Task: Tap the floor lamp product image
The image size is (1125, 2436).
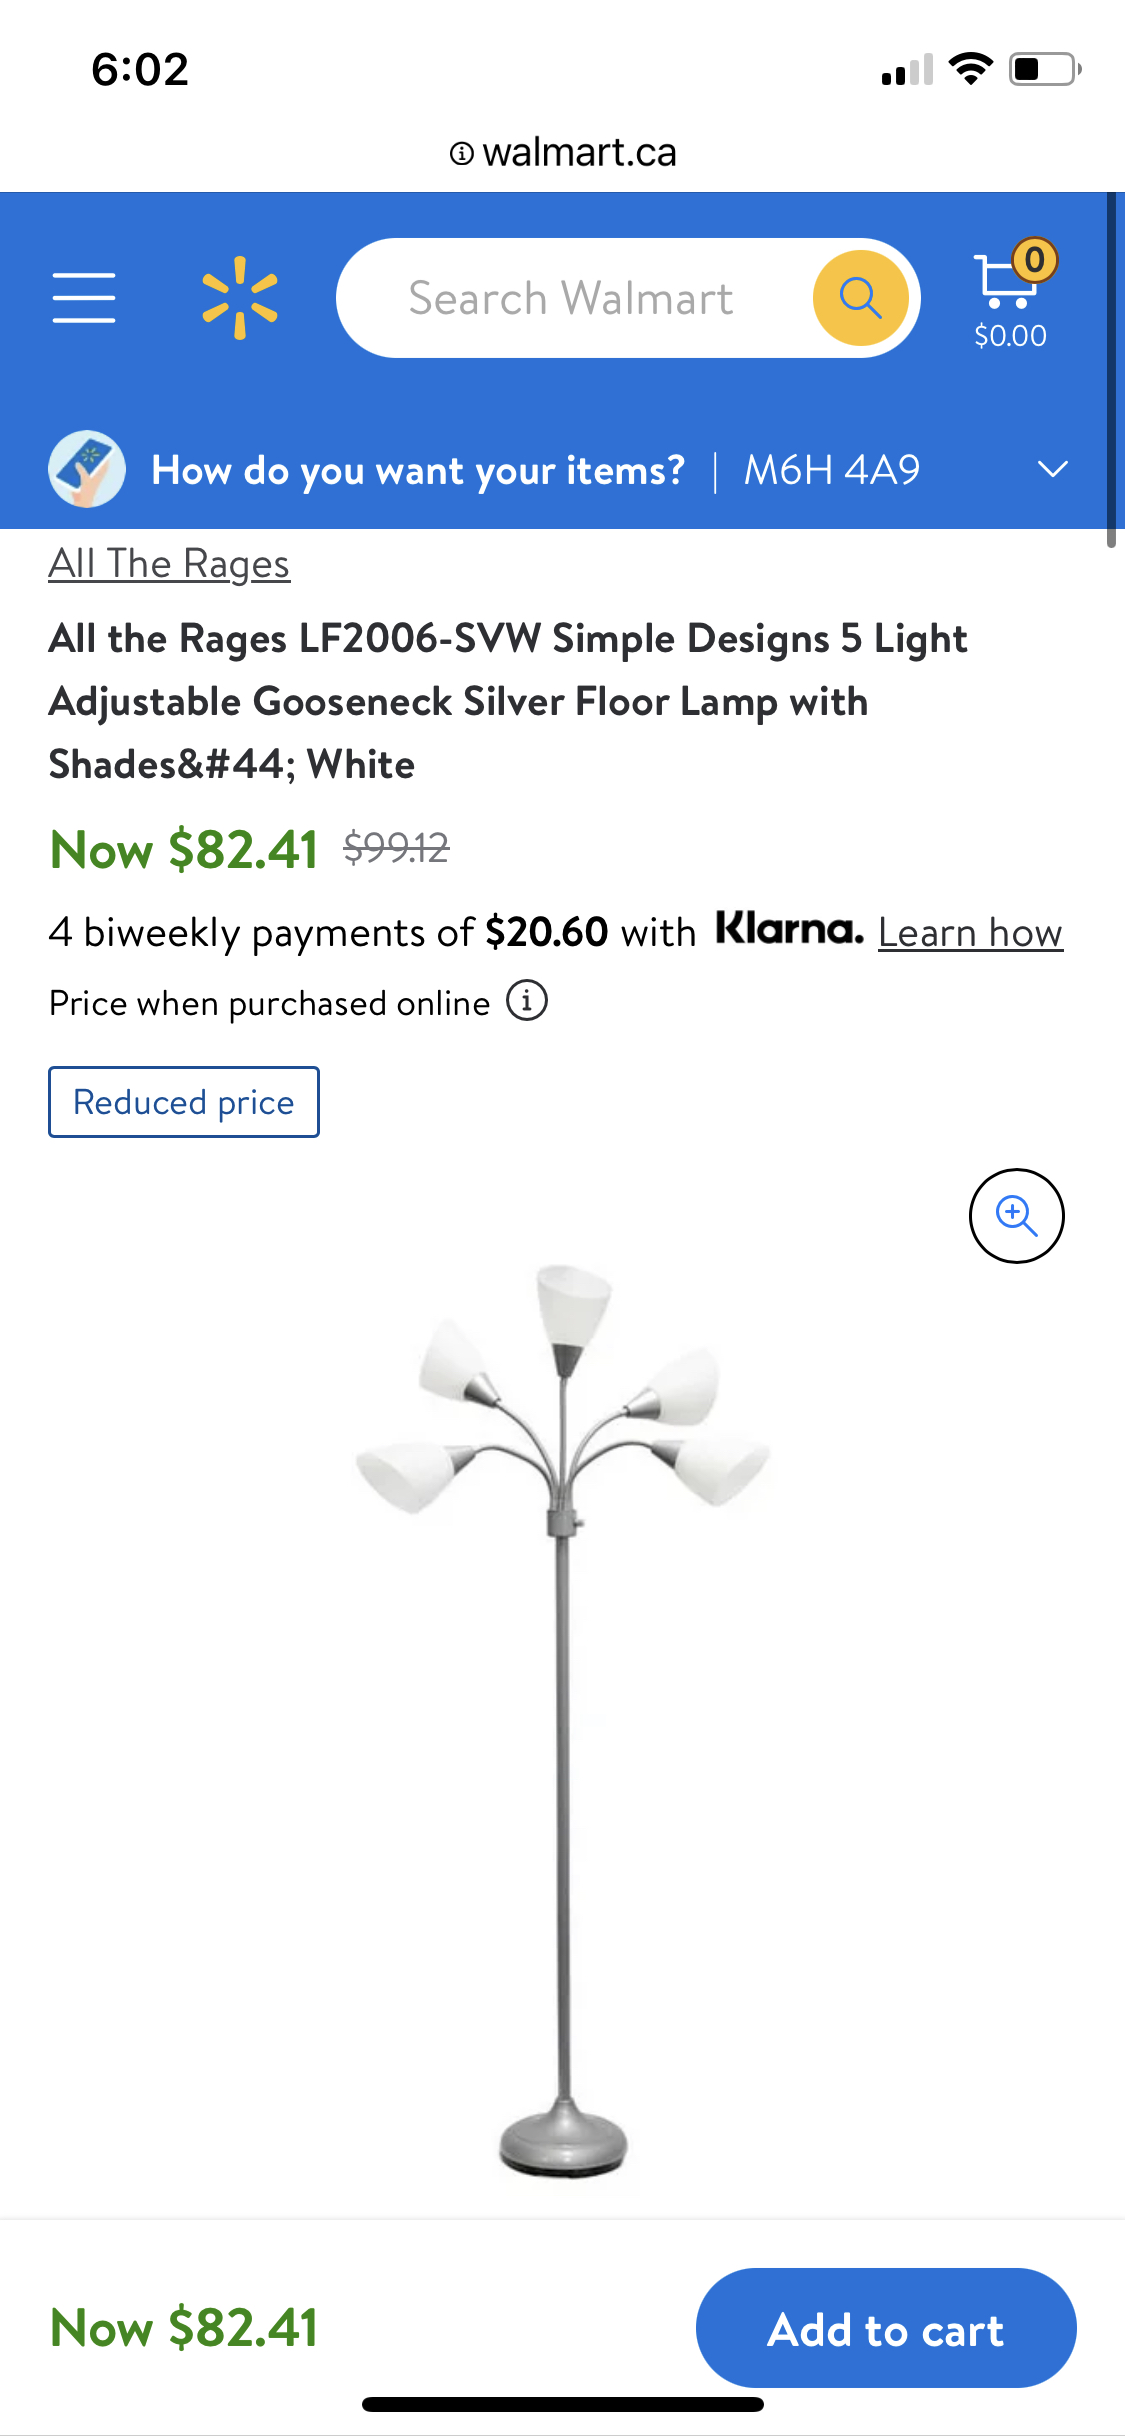Action: 563,1720
